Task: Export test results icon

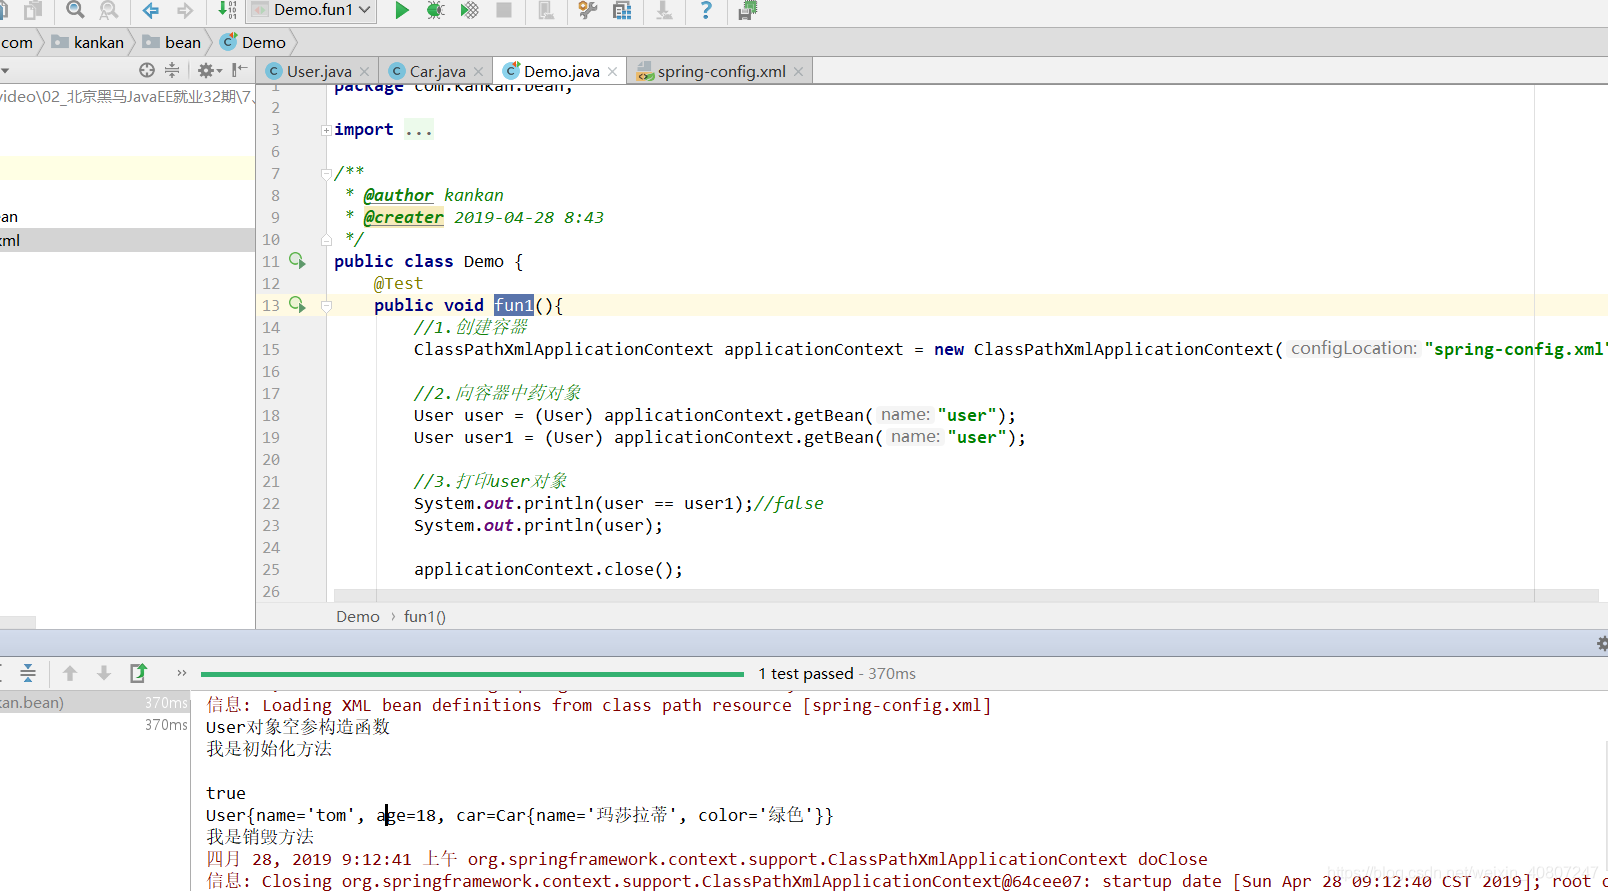Action: [138, 673]
